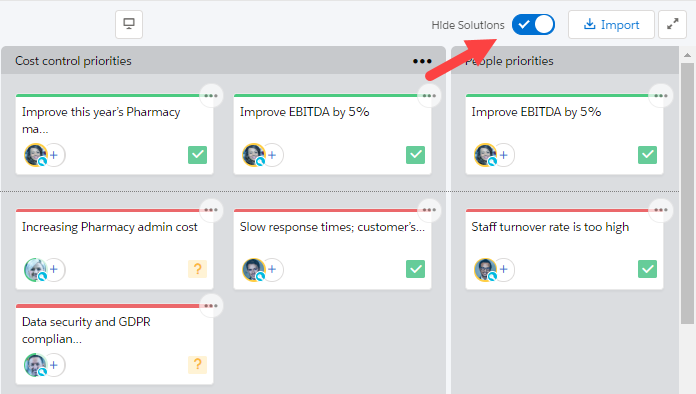Open three-dot menu on Increasing Pharmacy admin cost card
This screenshot has width=696, height=394.
tap(211, 210)
